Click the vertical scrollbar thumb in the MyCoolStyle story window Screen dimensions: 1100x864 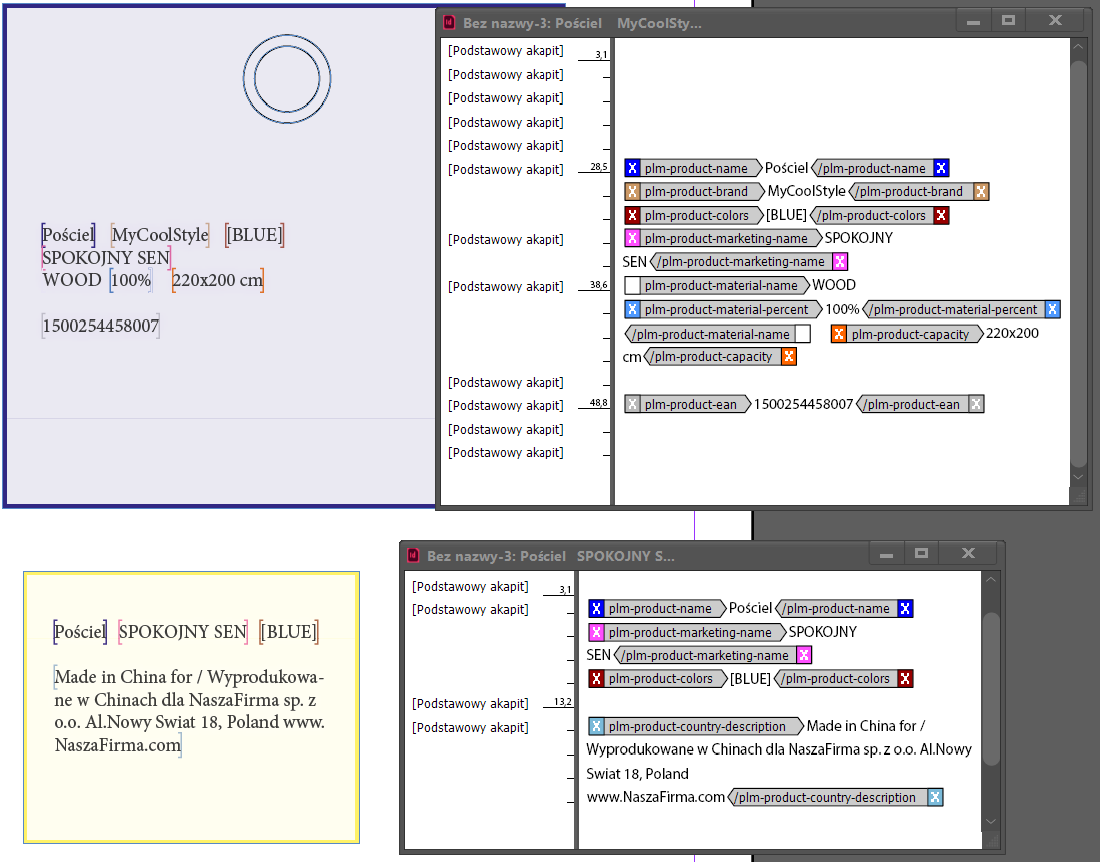(x=1079, y=263)
